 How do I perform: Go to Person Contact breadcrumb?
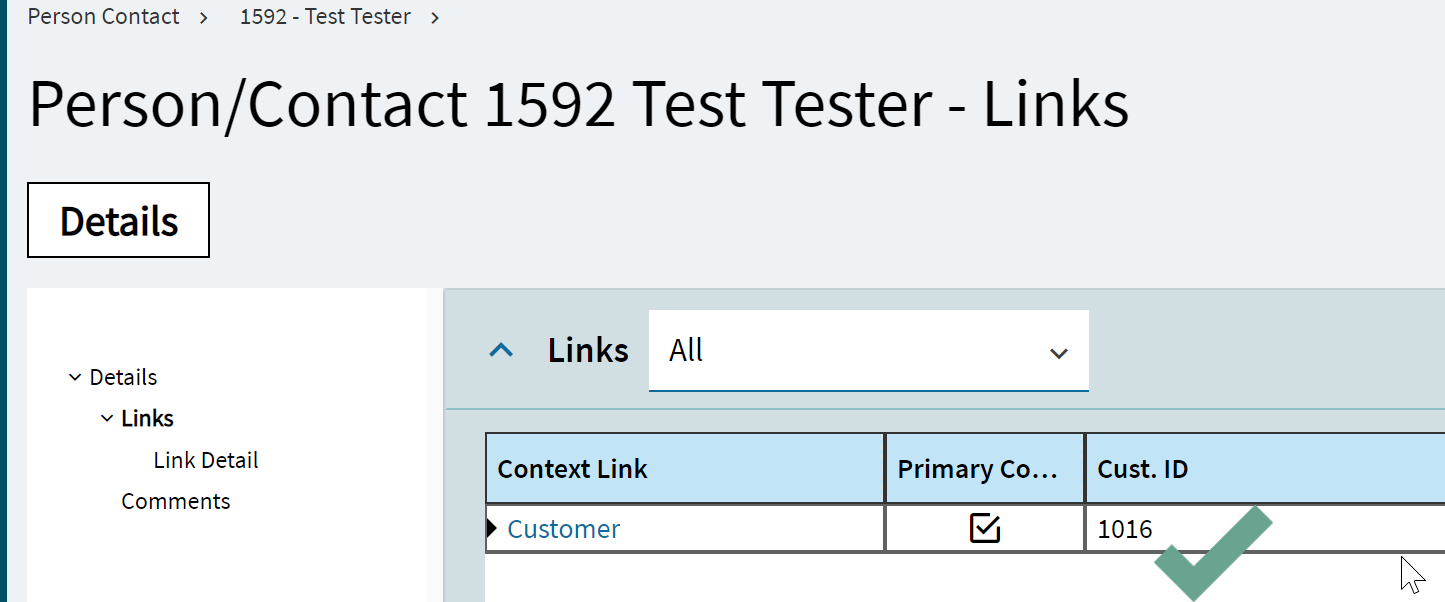[104, 17]
